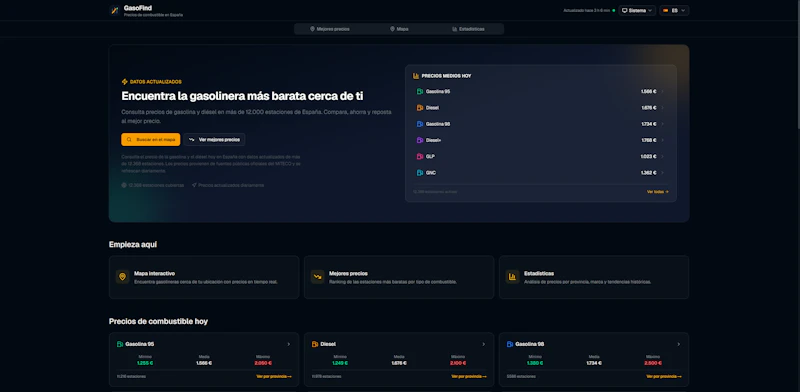Click Gasolina 95 Mínimo price 1.255 €

pyautogui.click(x=145, y=363)
